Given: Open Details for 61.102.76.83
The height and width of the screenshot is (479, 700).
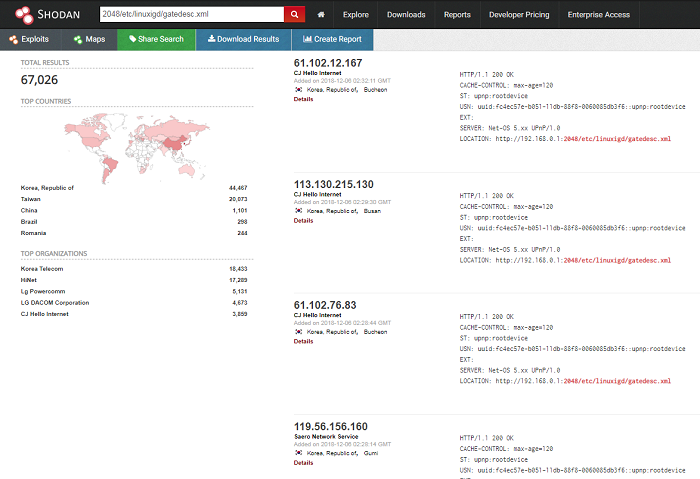Looking at the screenshot, I should point(303,342).
